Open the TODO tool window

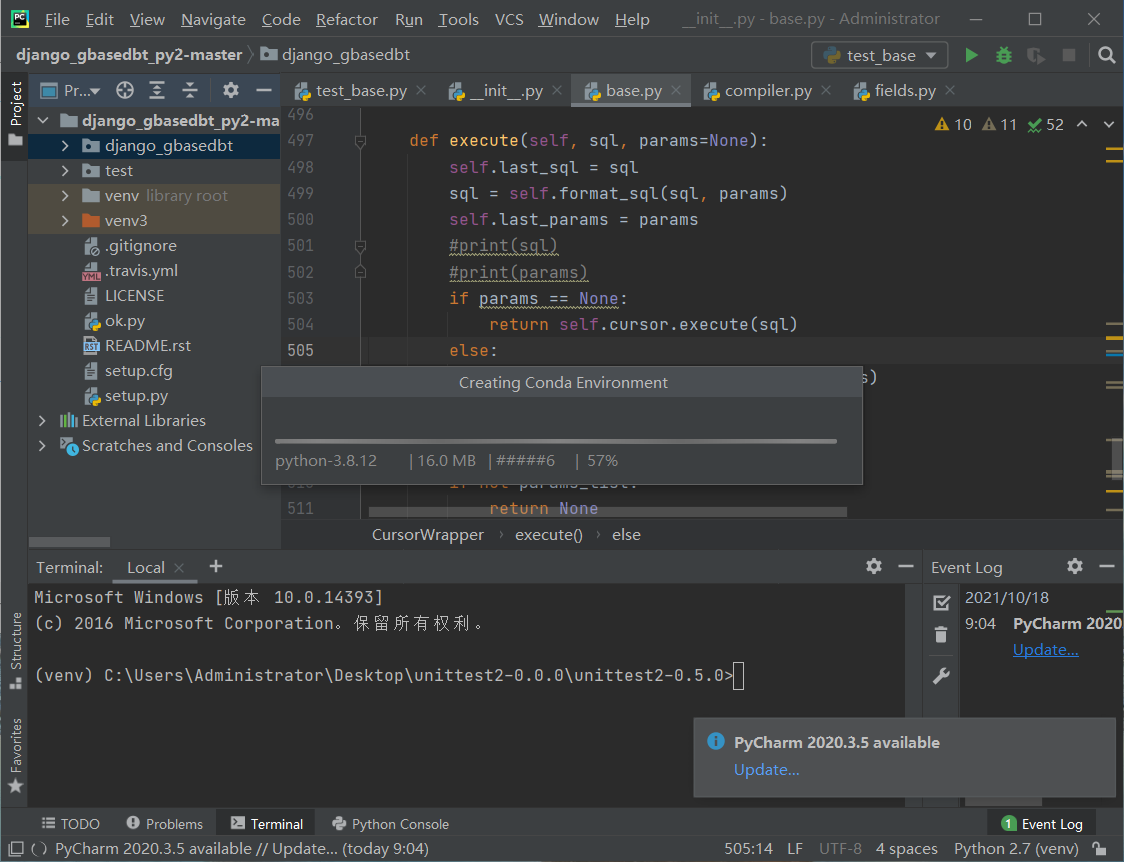[70, 823]
